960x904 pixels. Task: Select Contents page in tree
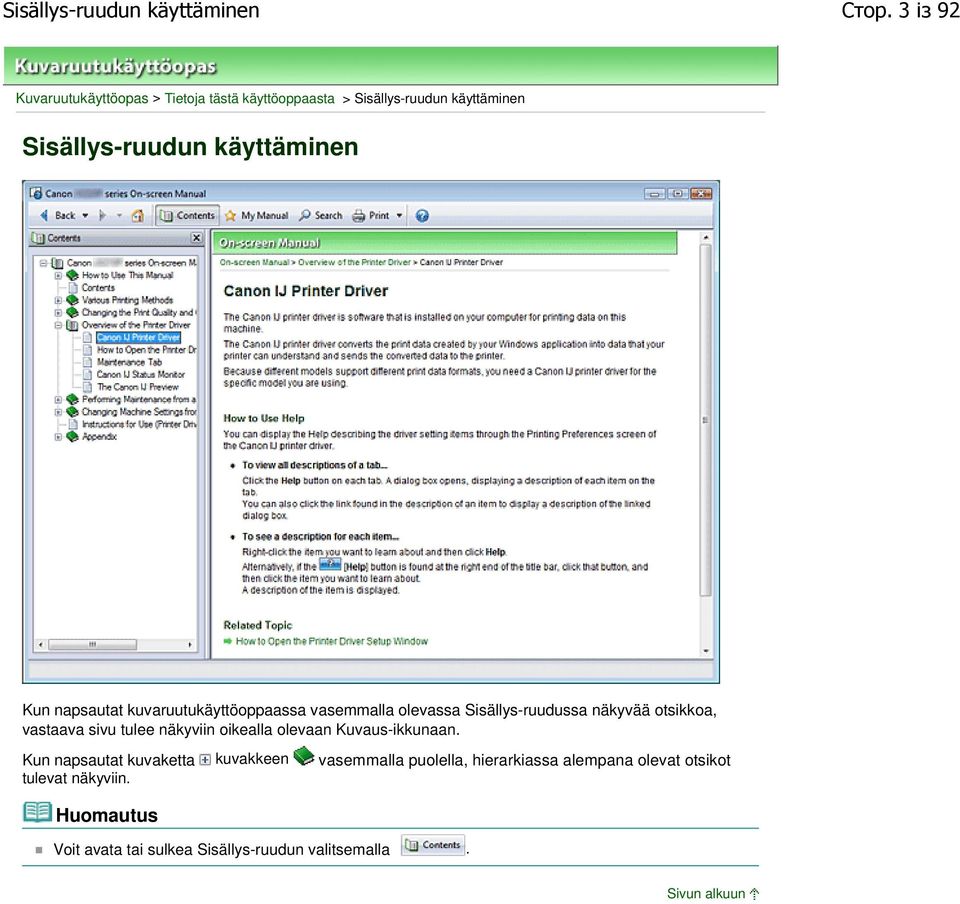[98, 288]
